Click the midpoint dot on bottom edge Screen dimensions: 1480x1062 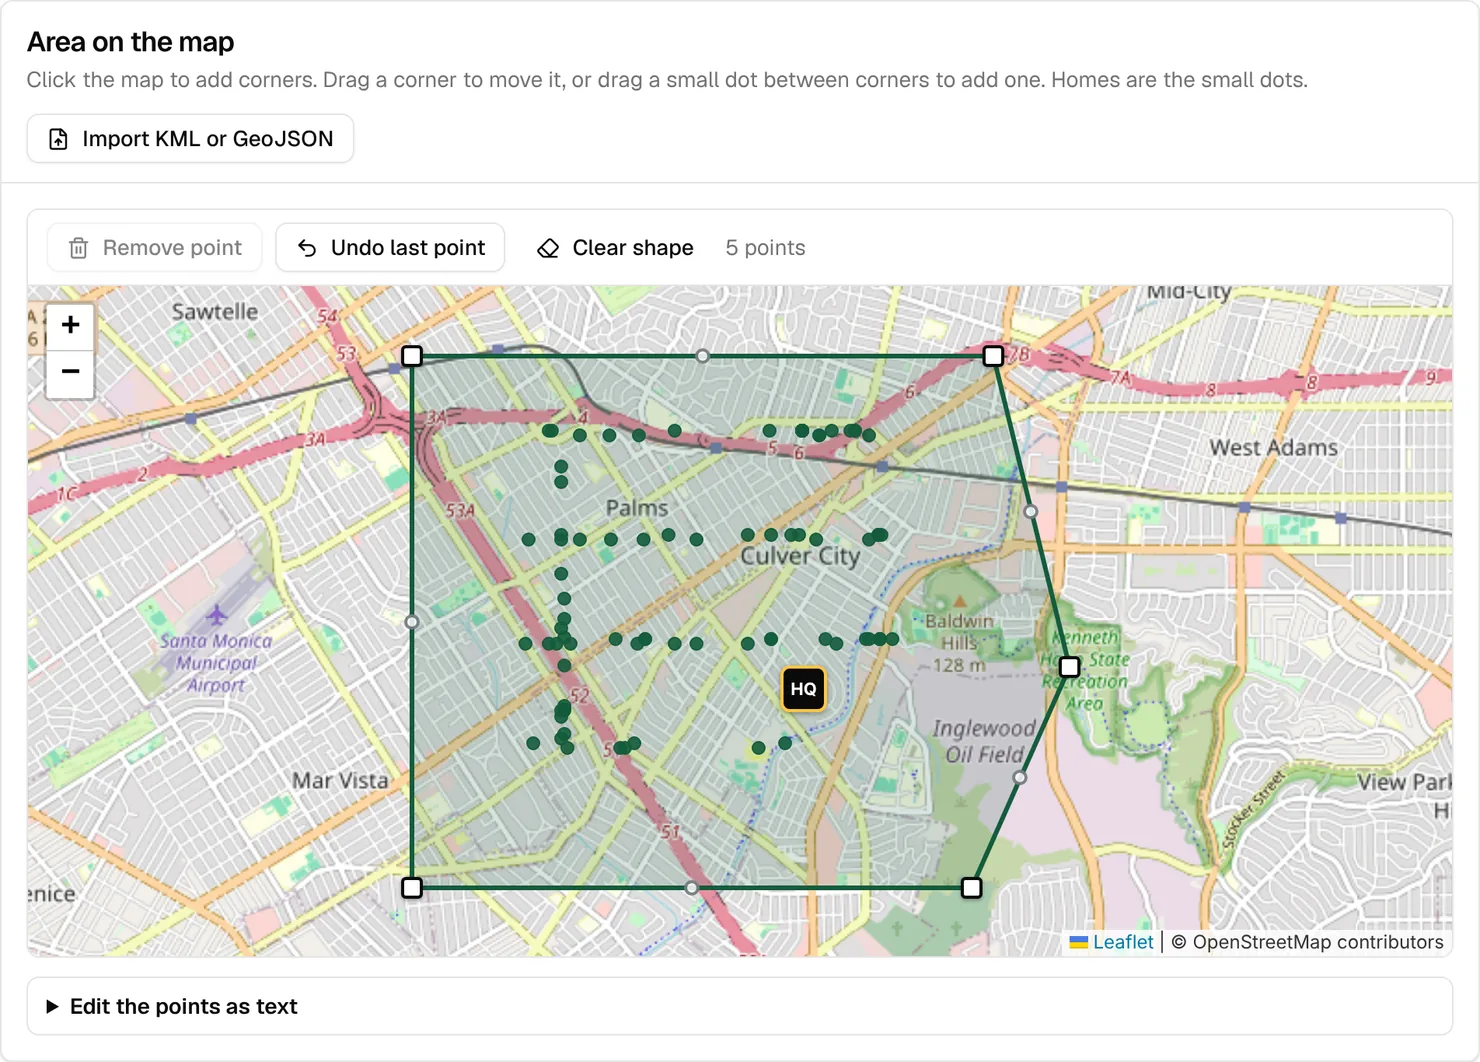(692, 888)
